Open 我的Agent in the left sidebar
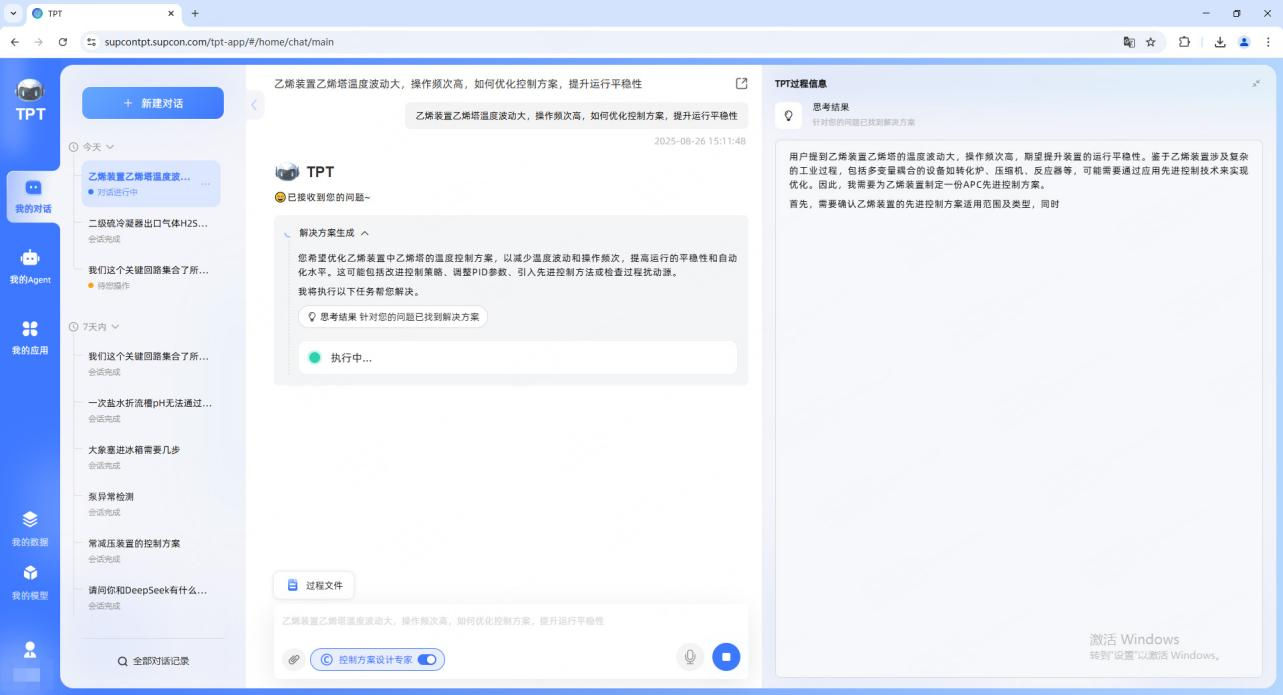The width and height of the screenshot is (1283, 695). pyautogui.click(x=30, y=266)
